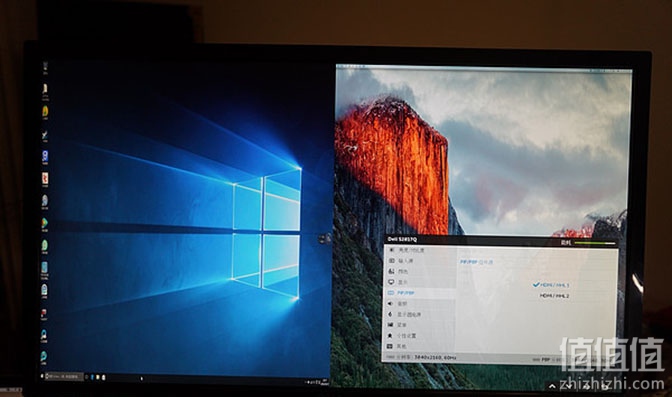Choose the color settings icon in monitor menu
This screenshot has width=672, height=397.
391,271
